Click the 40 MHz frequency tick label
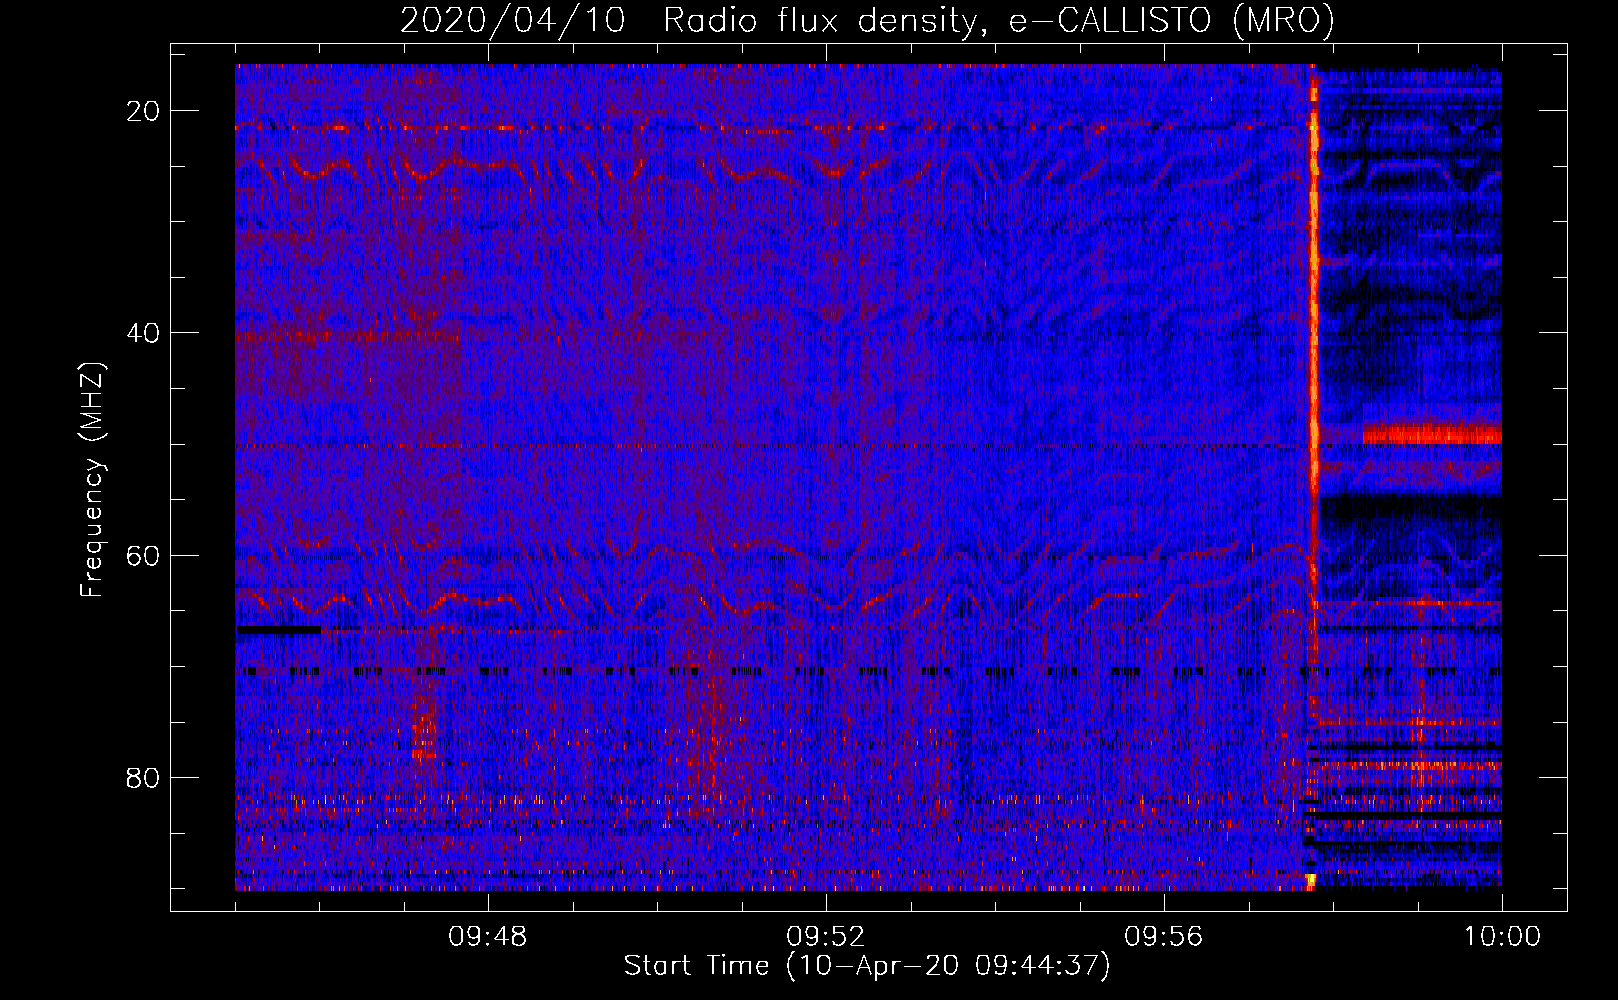Screen dimensions: 1618x1000 tap(144, 333)
